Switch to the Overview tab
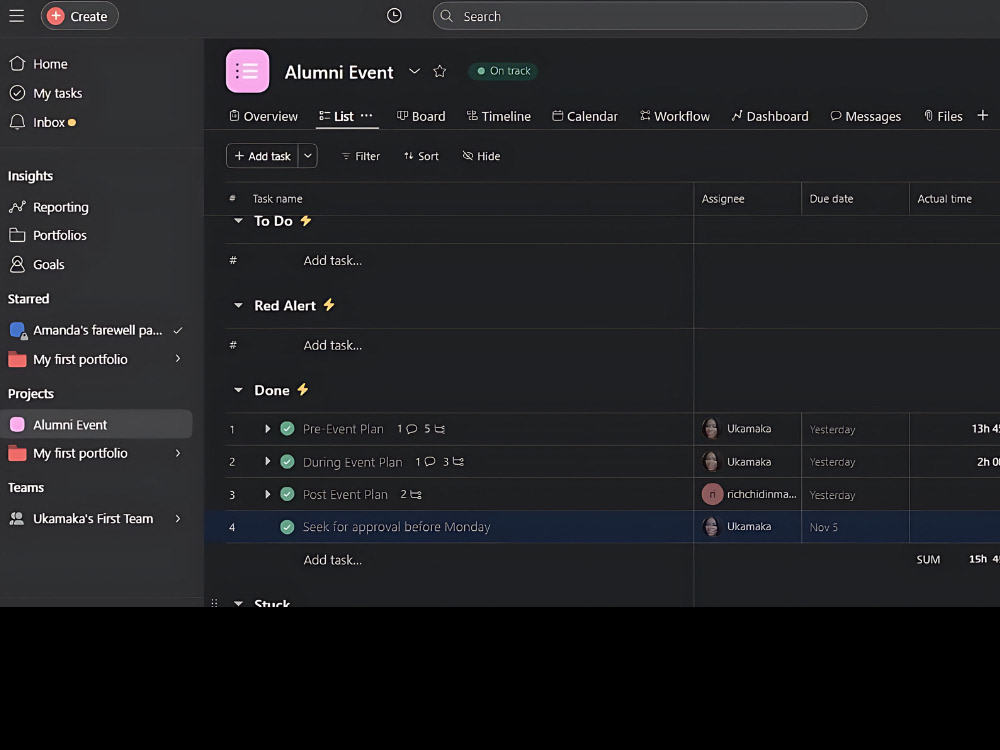 (263, 116)
